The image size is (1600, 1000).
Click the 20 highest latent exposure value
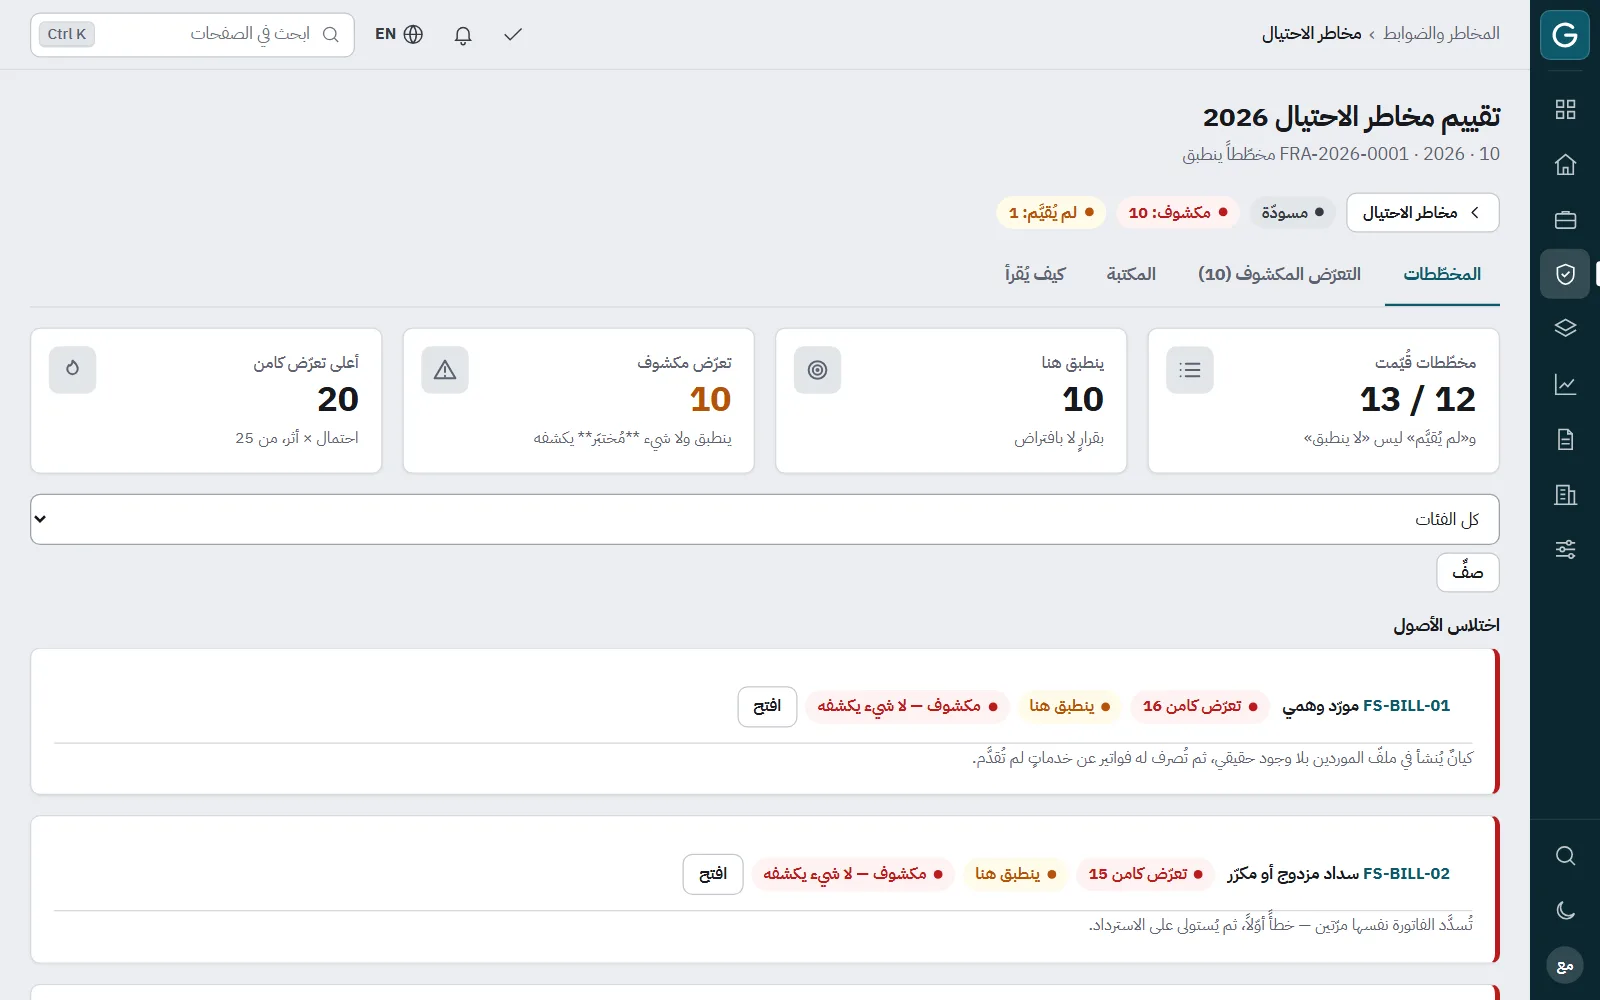click(338, 399)
